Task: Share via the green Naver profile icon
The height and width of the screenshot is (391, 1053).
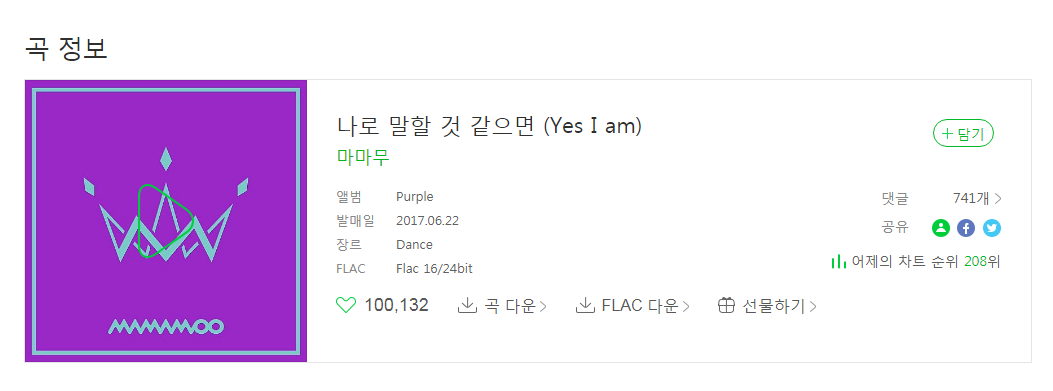Action: (x=940, y=228)
